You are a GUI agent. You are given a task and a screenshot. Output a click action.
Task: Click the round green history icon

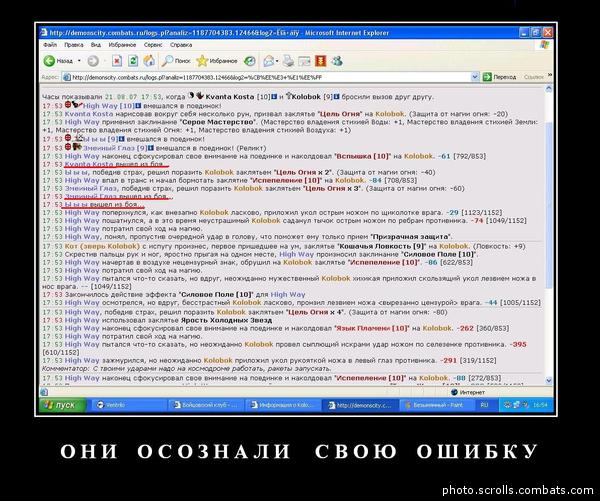pos(250,61)
